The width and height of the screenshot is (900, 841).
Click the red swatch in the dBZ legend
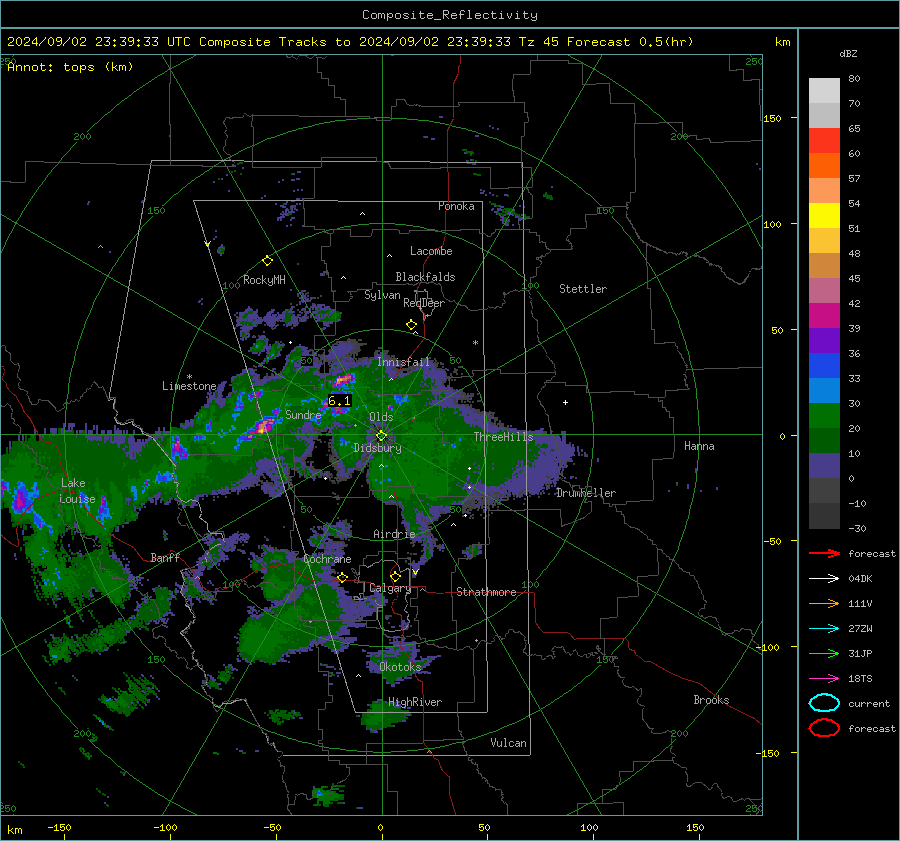pos(824,140)
